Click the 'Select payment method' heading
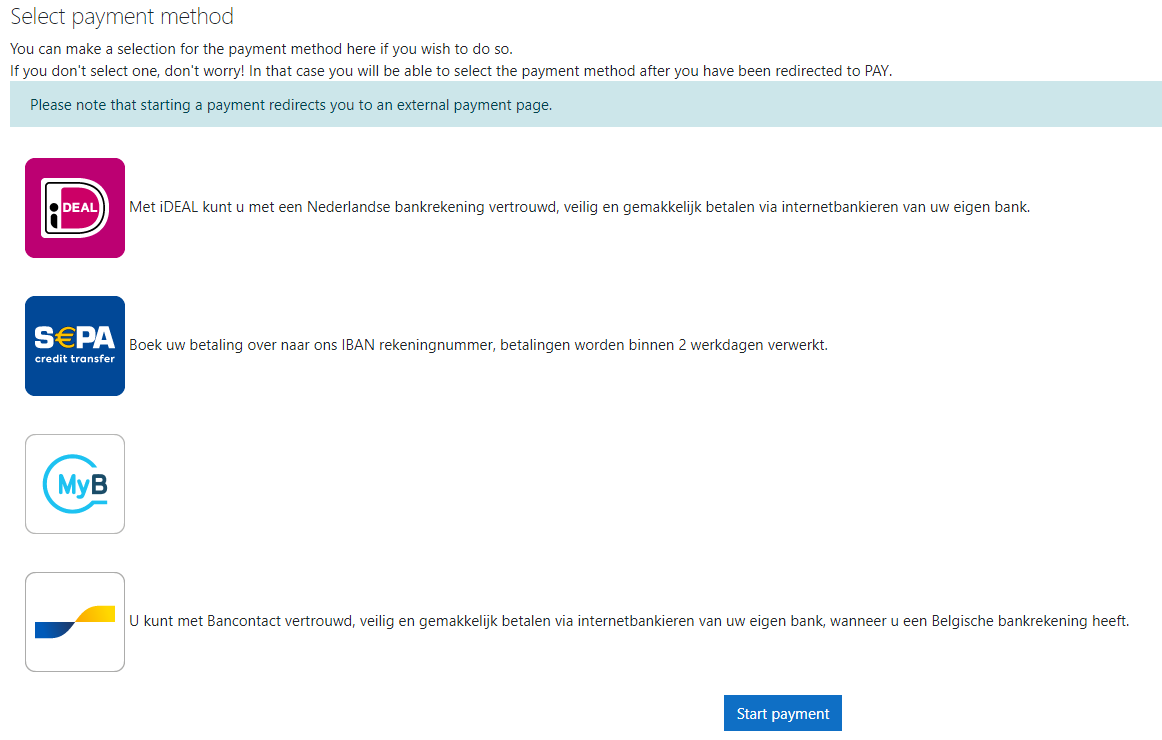 pyautogui.click(x=122, y=16)
